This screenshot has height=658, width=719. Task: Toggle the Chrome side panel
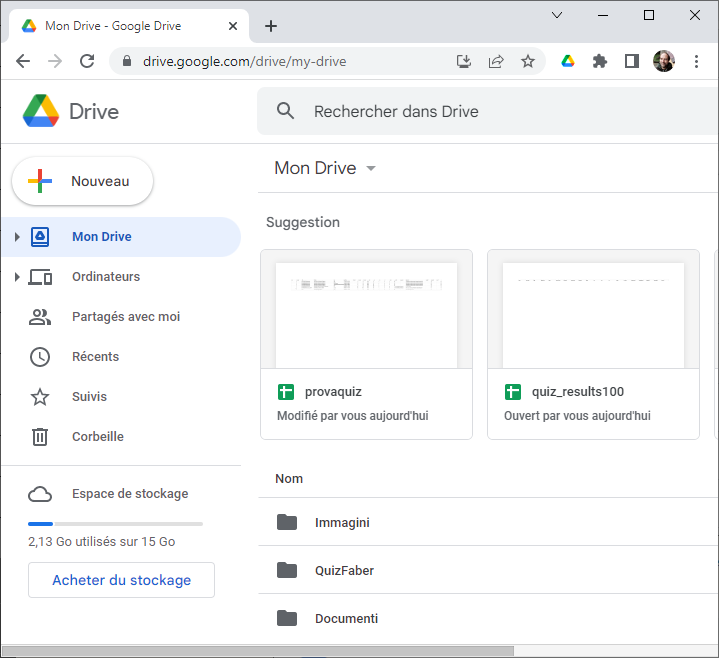pos(632,61)
